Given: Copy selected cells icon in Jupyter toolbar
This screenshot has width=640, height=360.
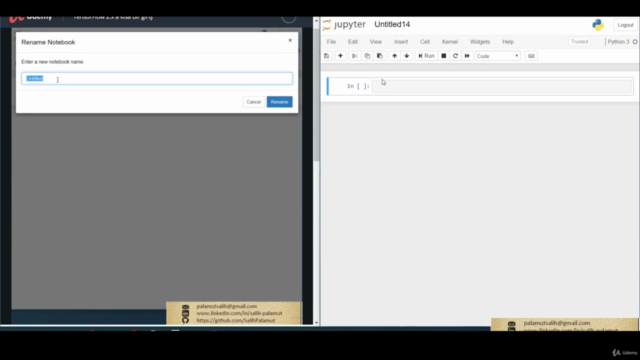Looking at the screenshot, I should pos(367,56).
